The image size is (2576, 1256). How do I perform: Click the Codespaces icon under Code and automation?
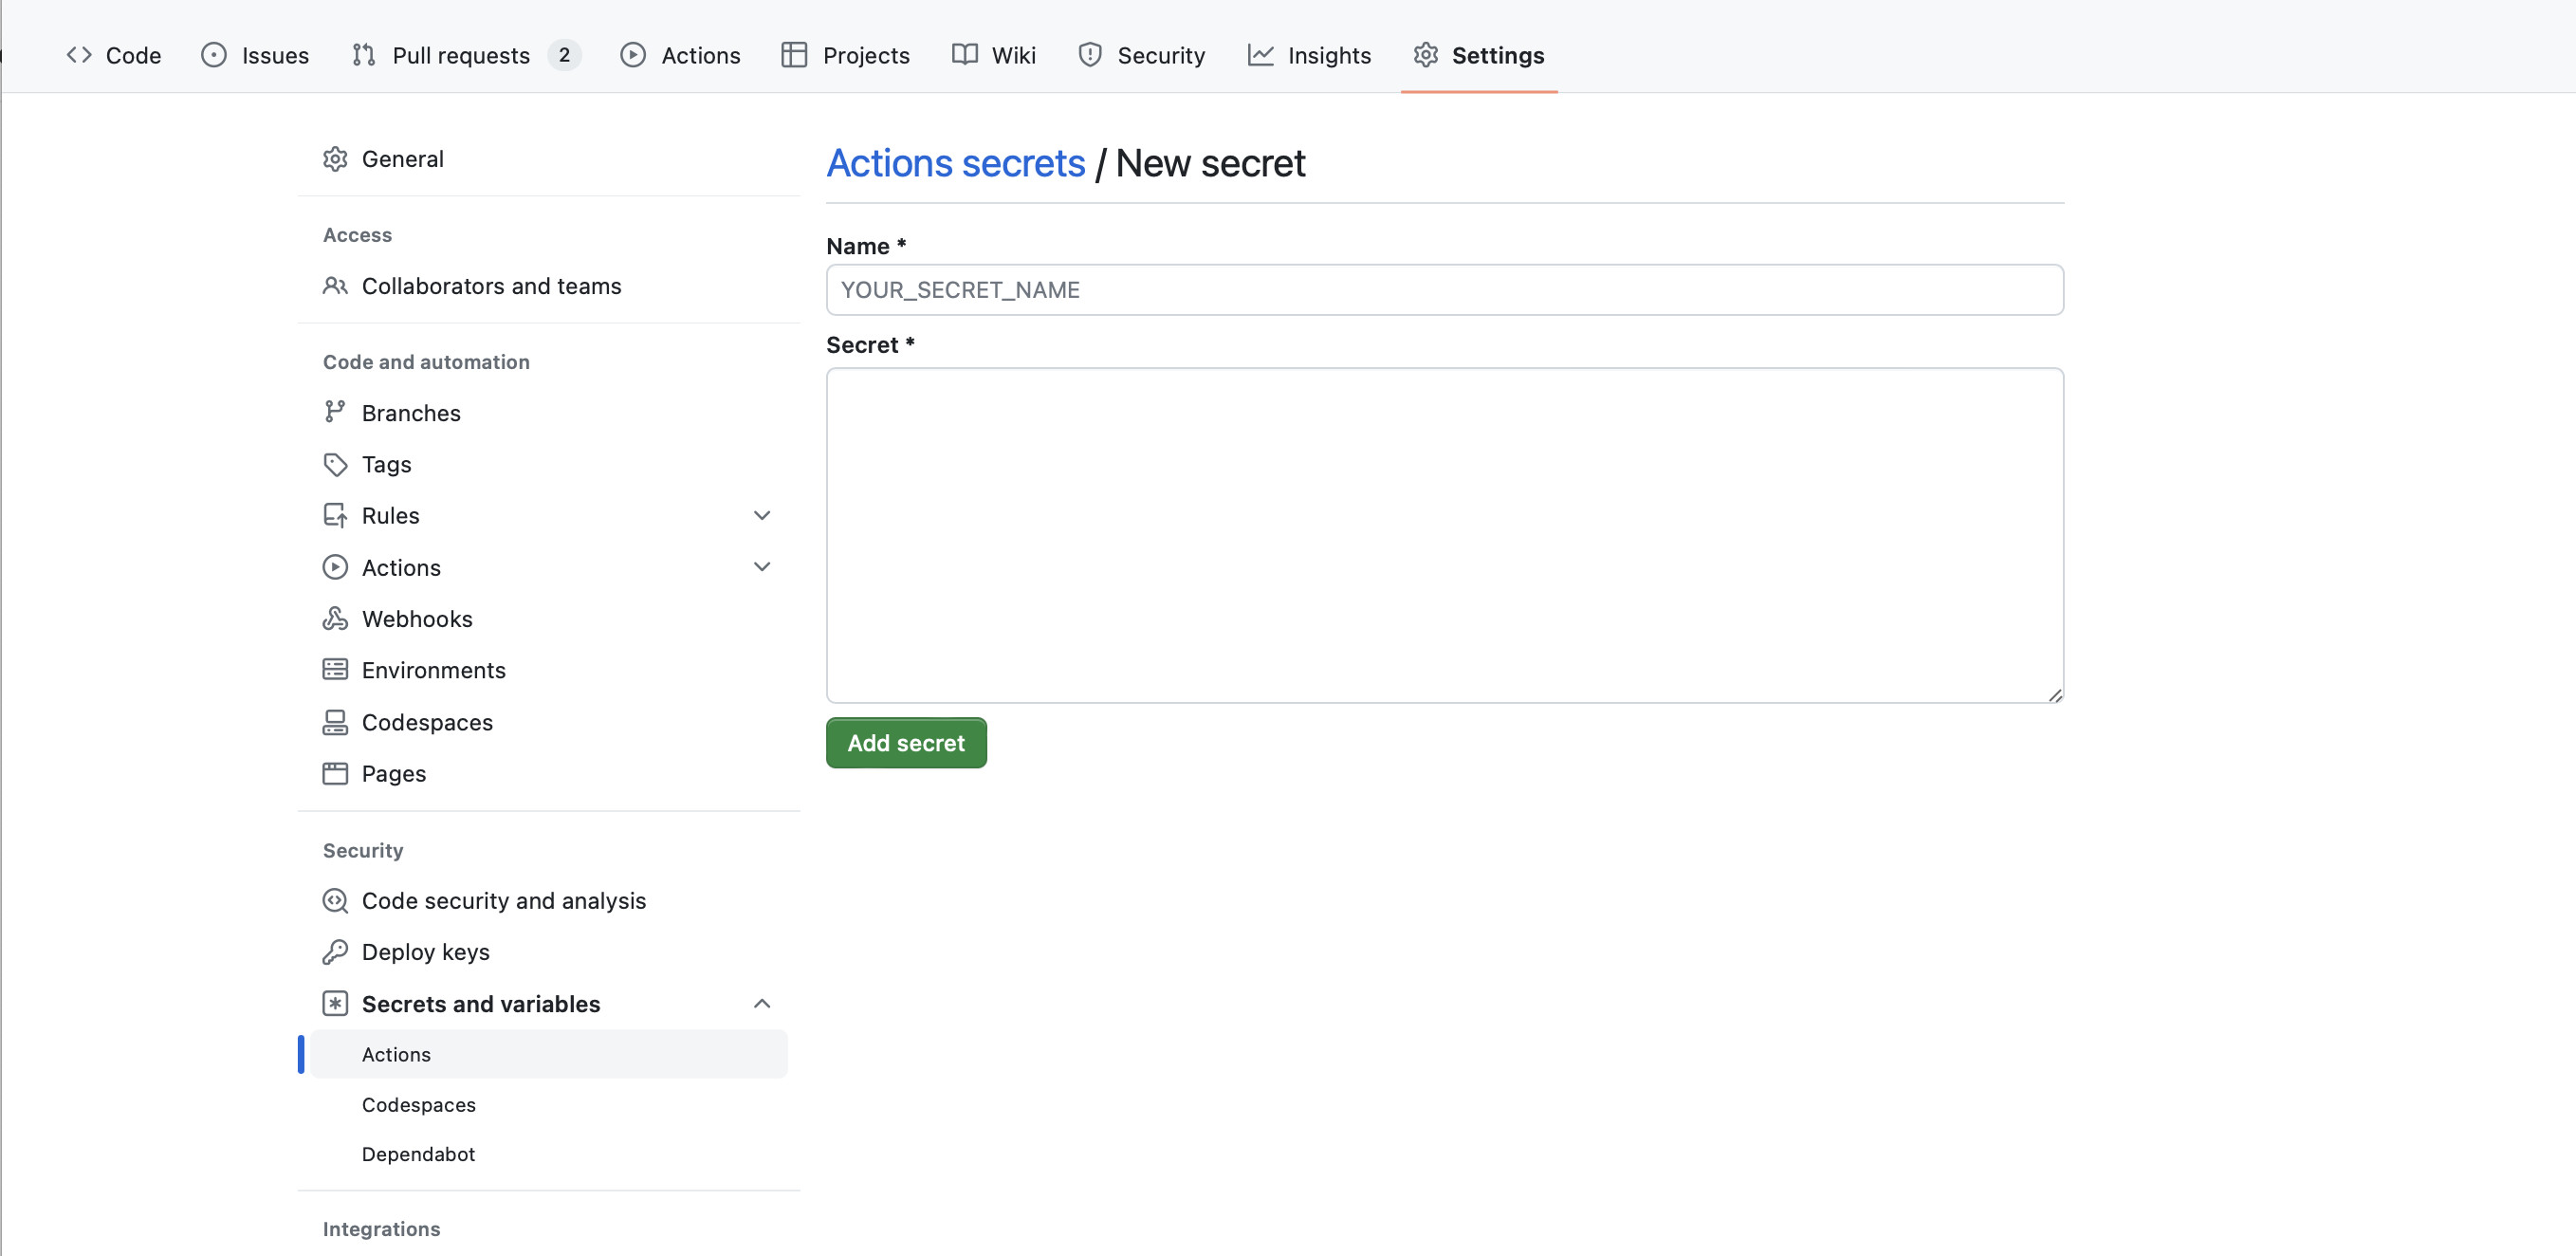click(x=335, y=722)
